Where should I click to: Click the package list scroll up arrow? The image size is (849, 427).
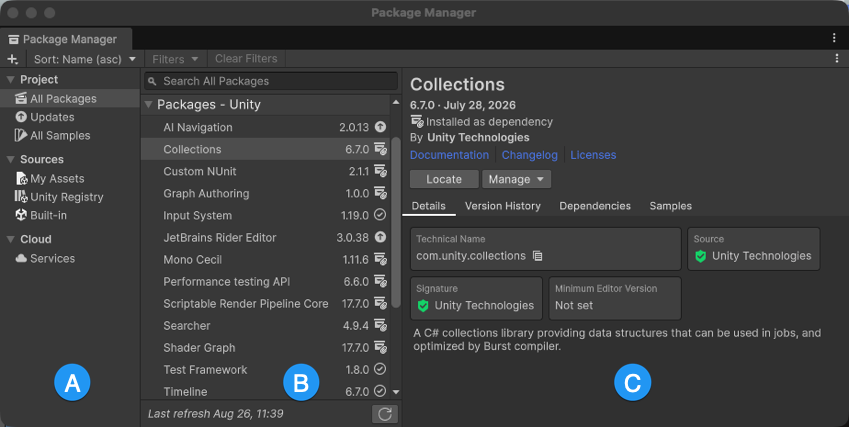pos(396,102)
